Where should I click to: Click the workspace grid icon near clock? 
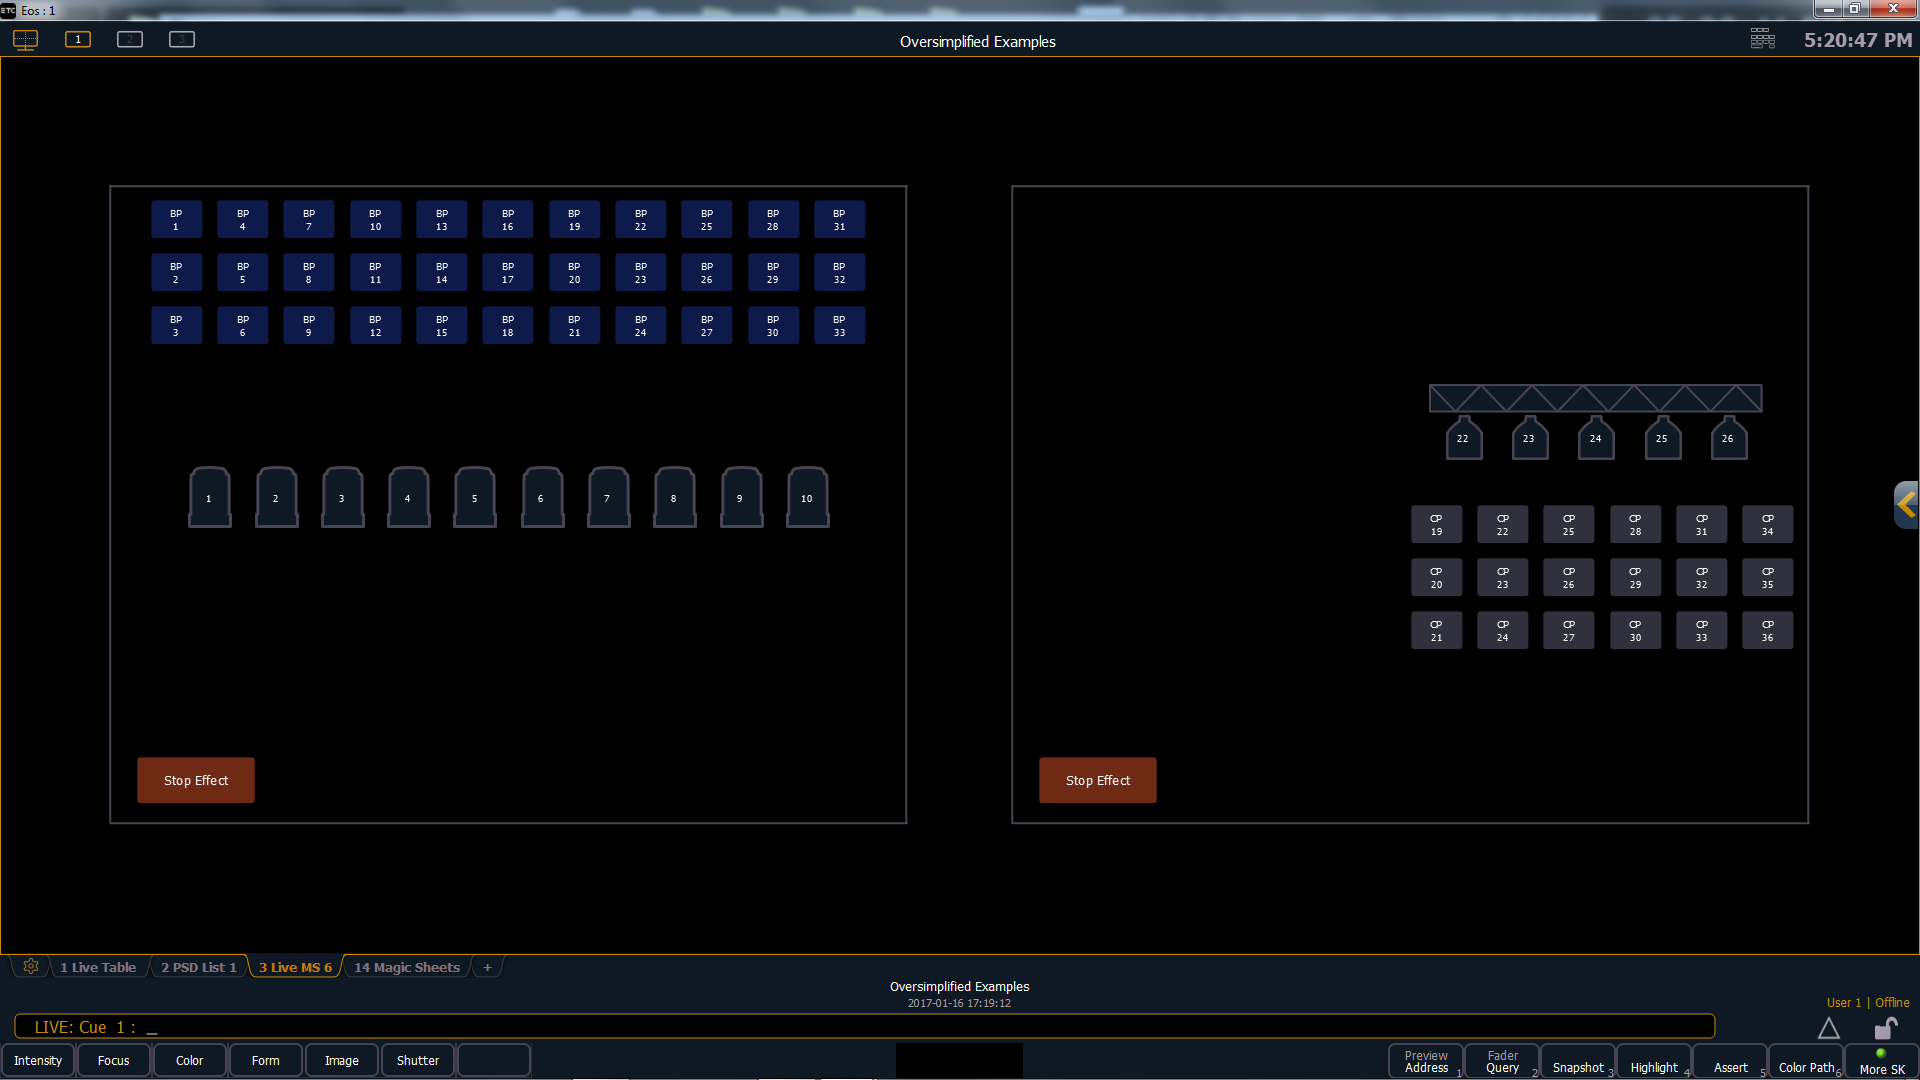pyautogui.click(x=1762, y=39)
